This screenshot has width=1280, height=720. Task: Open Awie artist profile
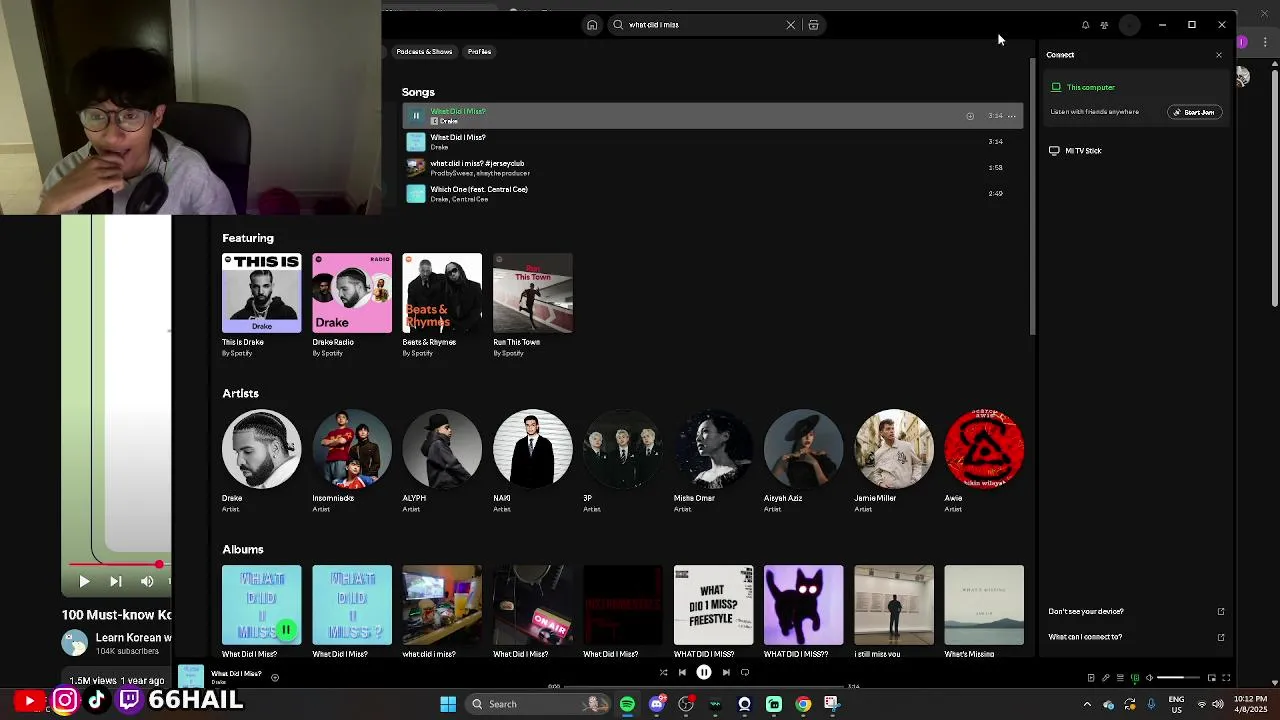[x=984, y=449]
